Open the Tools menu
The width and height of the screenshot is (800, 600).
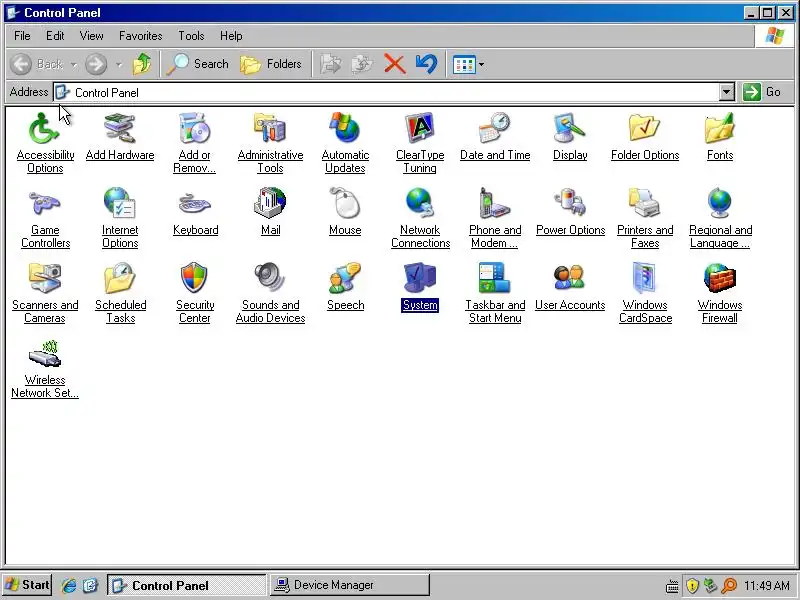coord(191,36)
